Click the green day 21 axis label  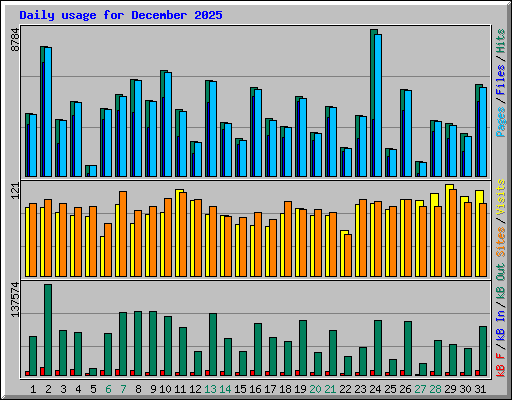pos(330,389)
